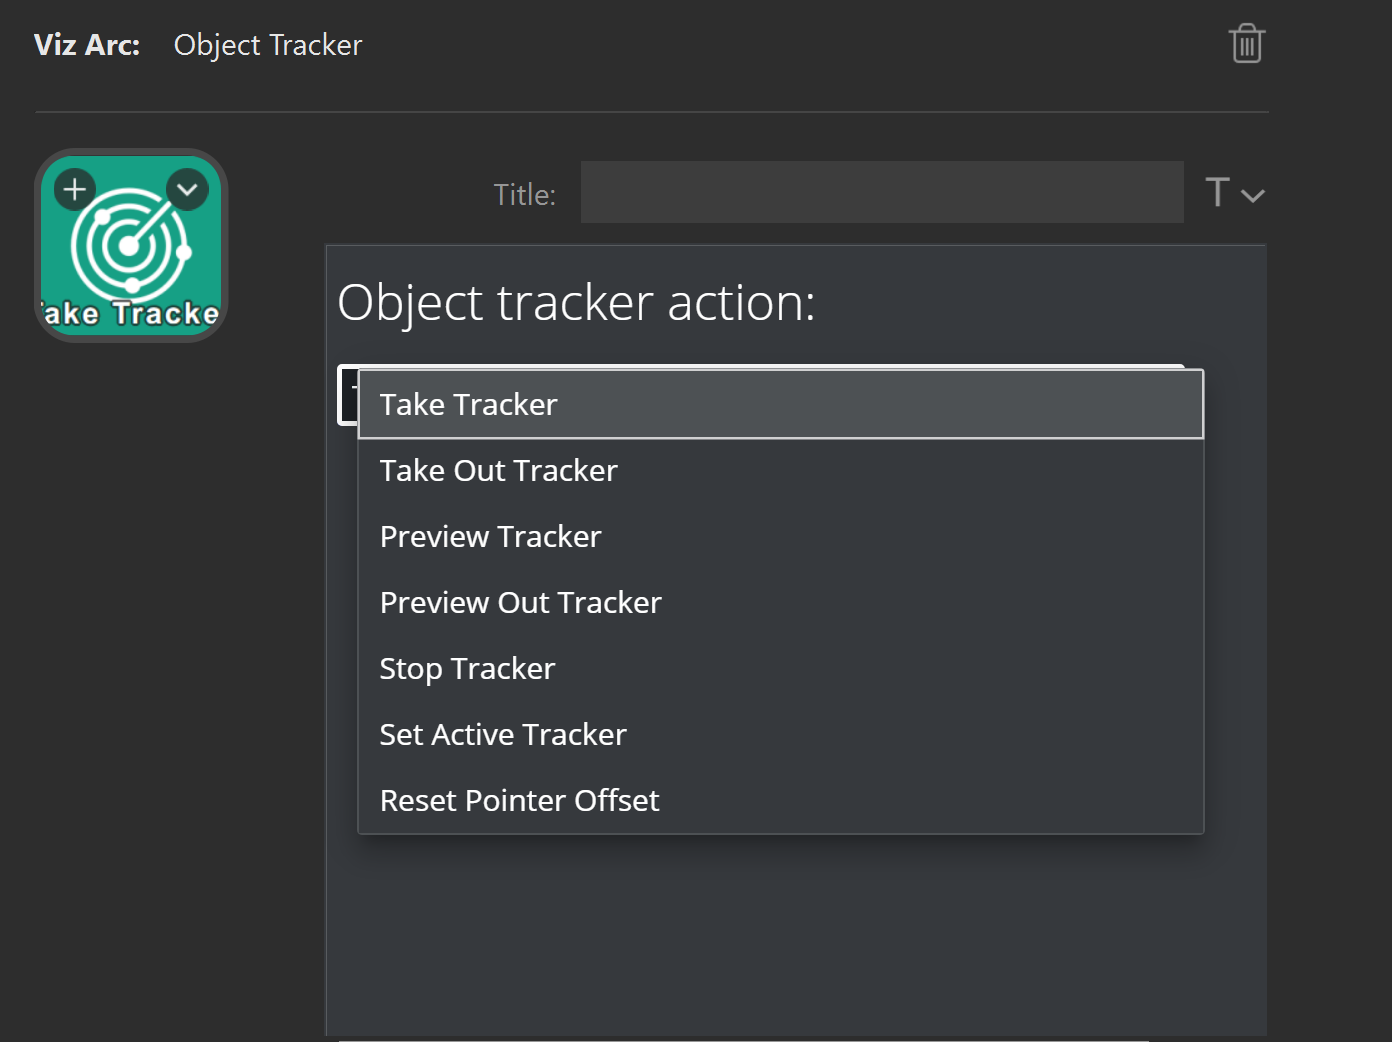
Task: Pick Stop Tracker from dropdown list
Action: click(781, 668)
